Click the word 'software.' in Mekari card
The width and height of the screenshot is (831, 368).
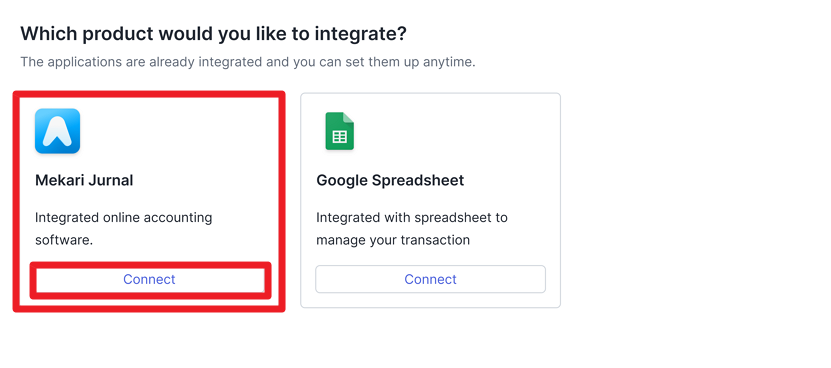coord(64,240)
